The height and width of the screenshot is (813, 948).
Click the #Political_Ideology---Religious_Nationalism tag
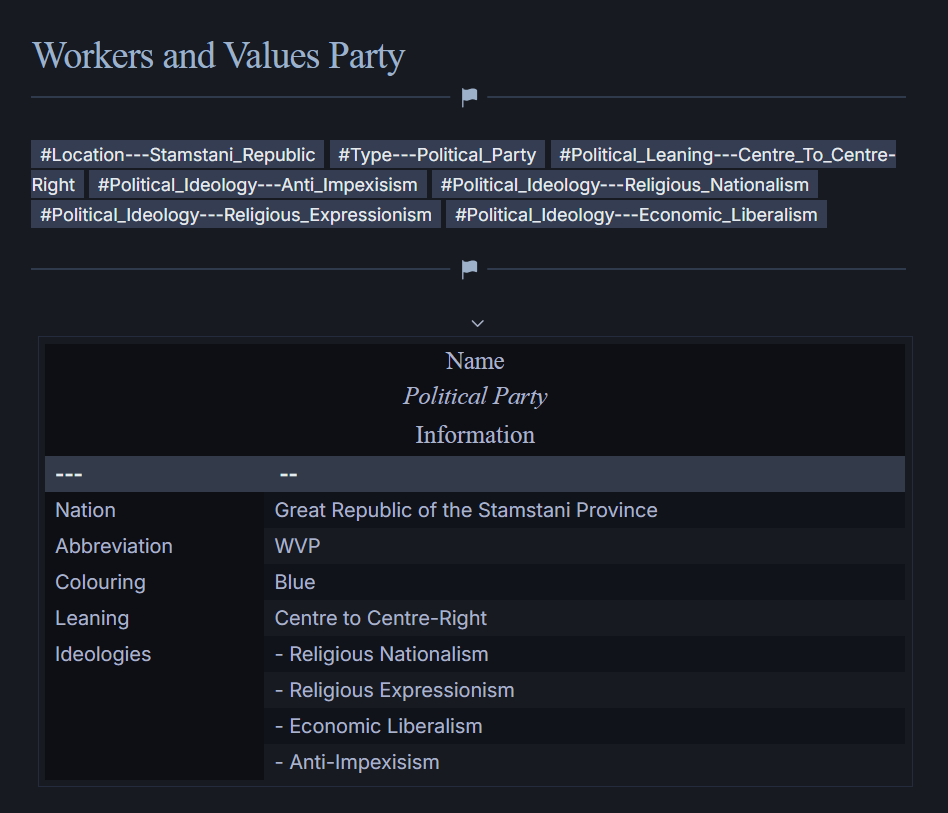tap(624, 185)
